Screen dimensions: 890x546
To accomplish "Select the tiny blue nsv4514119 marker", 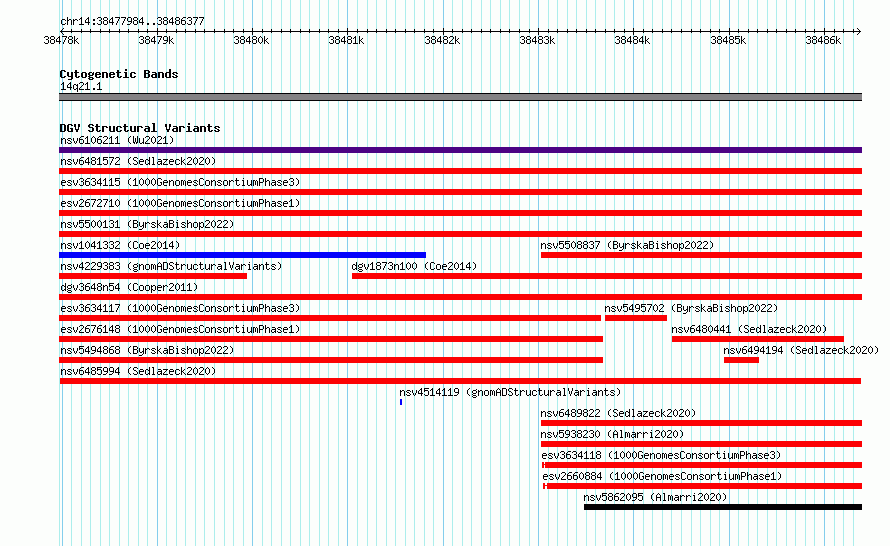I will tap(401, 402).
